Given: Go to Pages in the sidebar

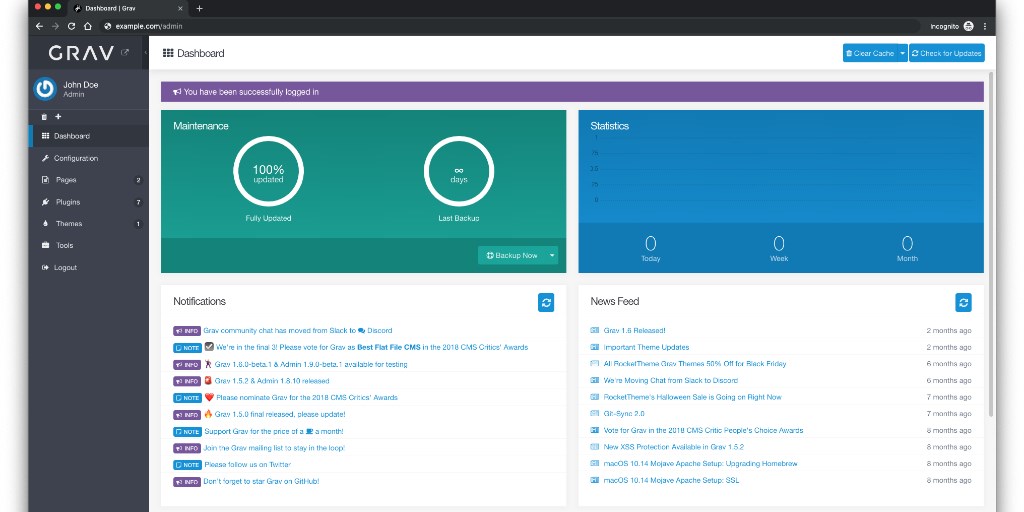Looking at the screenshot, I should click(x=89, y=180).
